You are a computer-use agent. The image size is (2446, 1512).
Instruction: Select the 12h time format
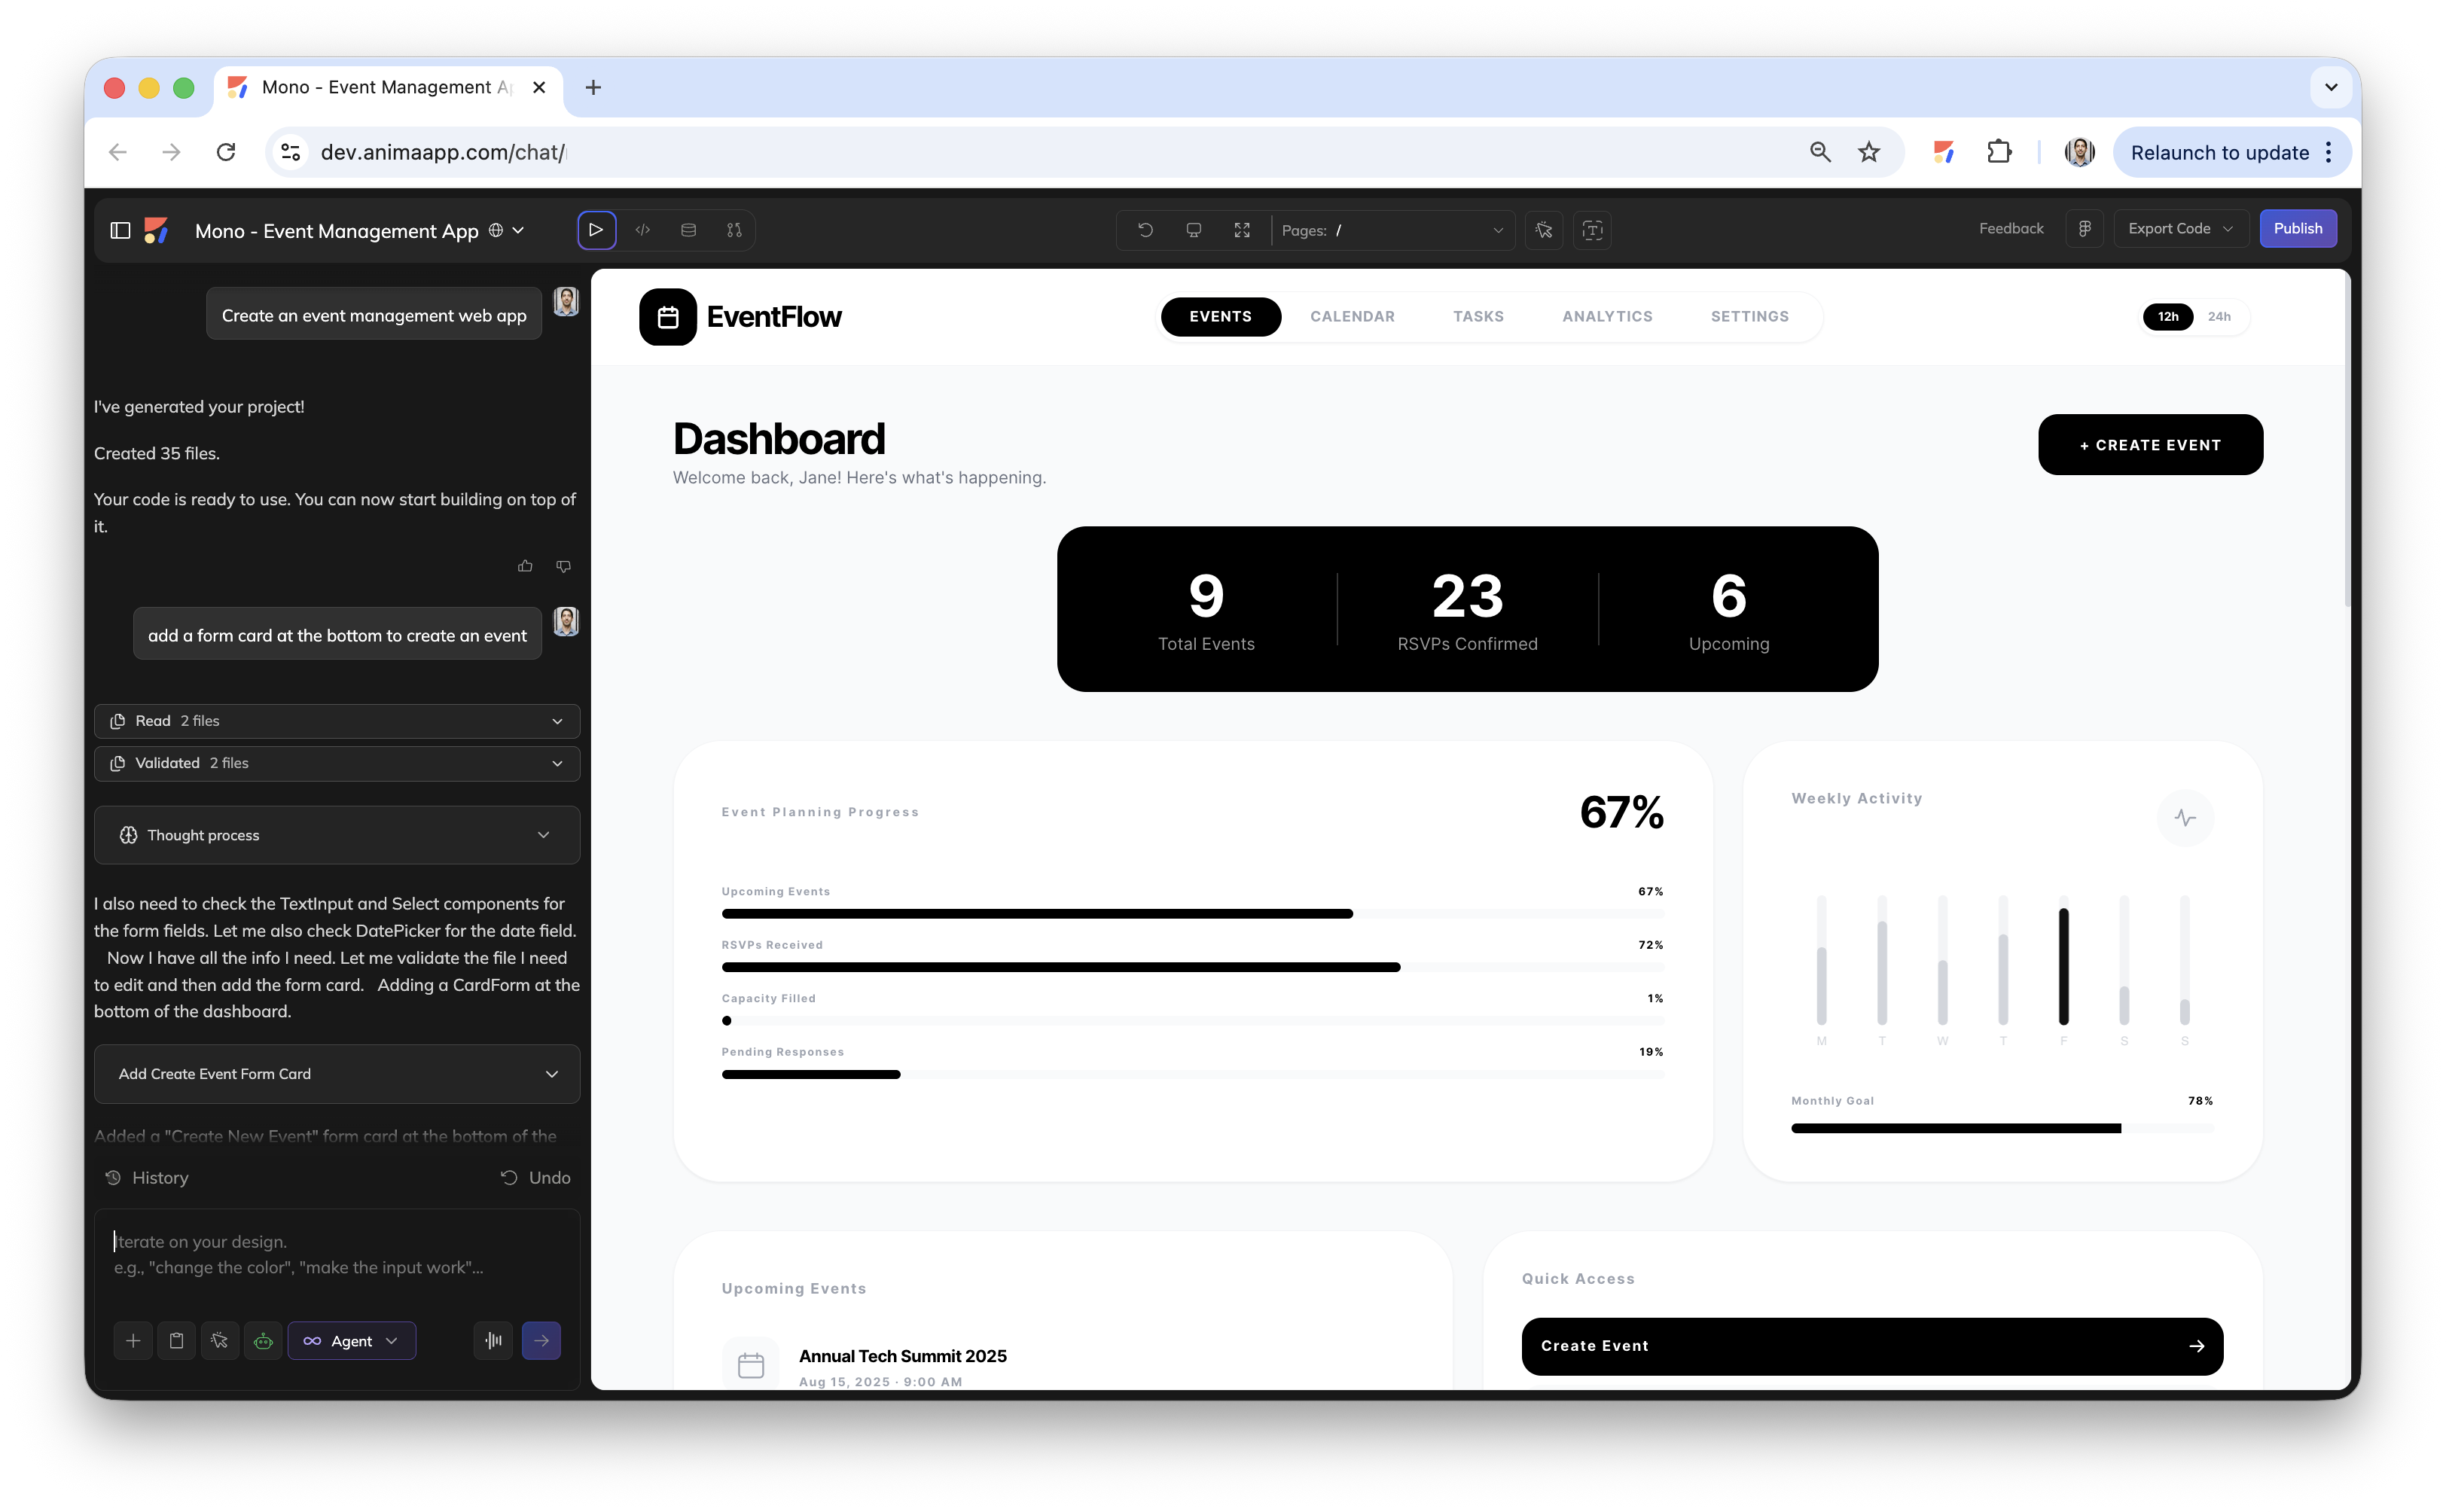click(2167, 317)
